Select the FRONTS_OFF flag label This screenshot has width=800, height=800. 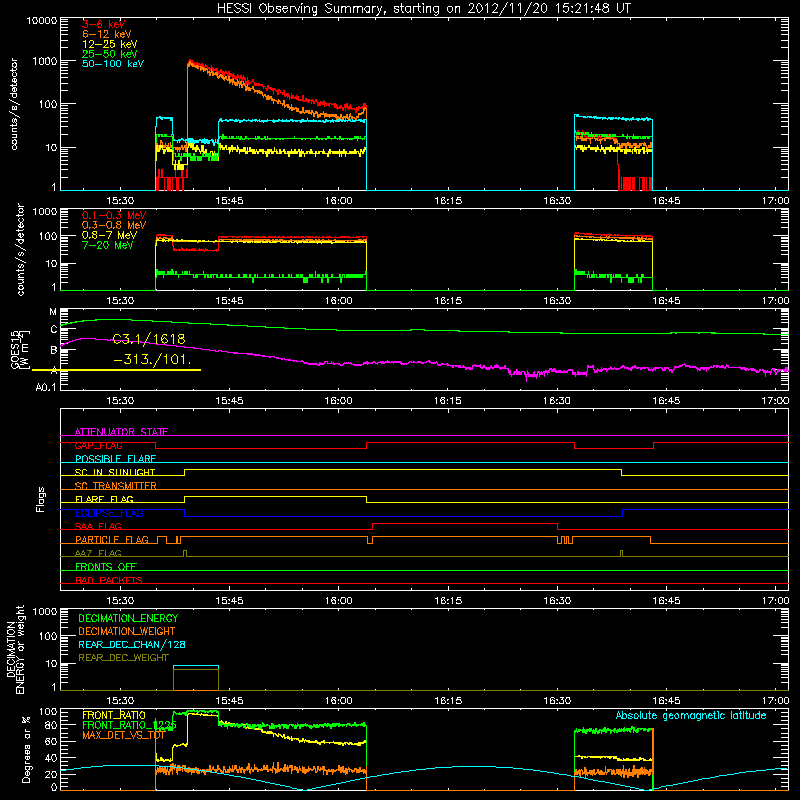click(x=106, y=566)
